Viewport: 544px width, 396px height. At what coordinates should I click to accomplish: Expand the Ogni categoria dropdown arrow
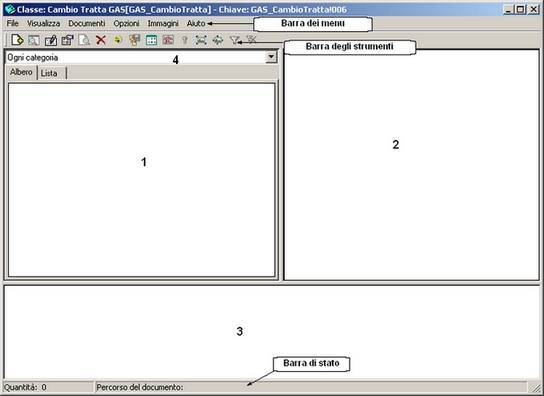click(x=271, y=57)
